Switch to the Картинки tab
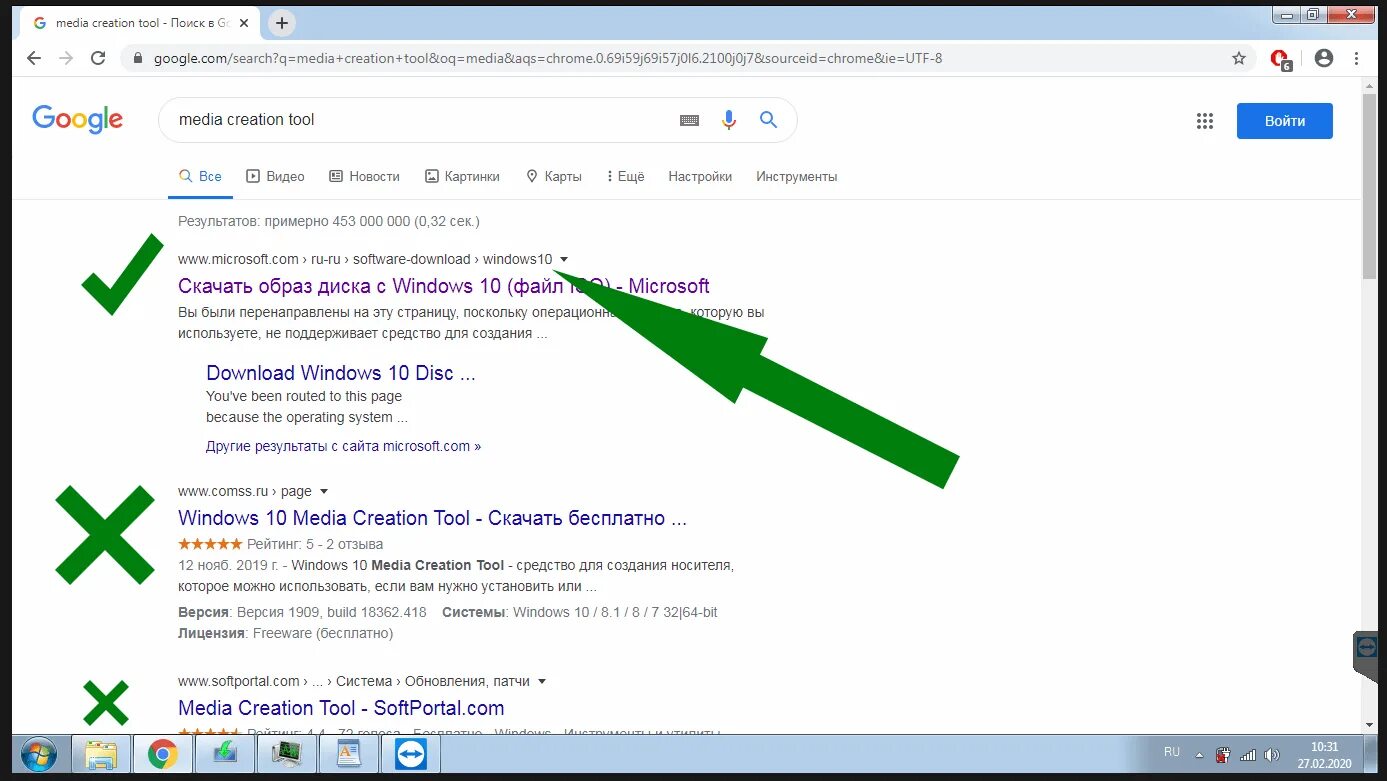1387x781 pixels. [462, 176]
